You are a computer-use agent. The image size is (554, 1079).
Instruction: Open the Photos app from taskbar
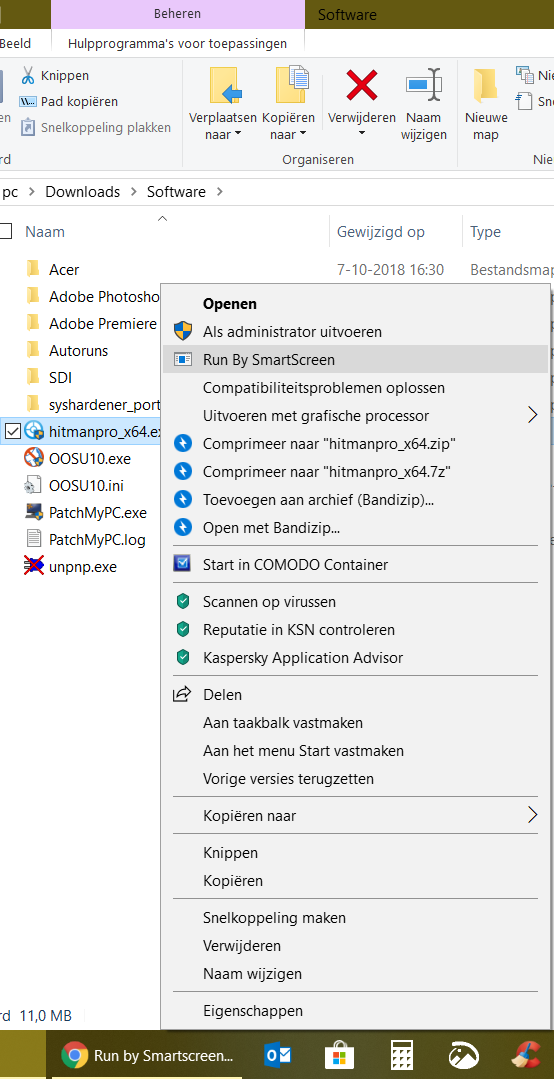click(x=465, y=1055)
